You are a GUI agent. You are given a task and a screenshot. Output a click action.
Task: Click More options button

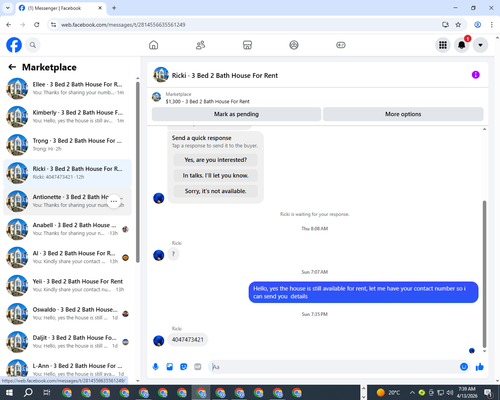pyautogui.click(x=403, y=114)
